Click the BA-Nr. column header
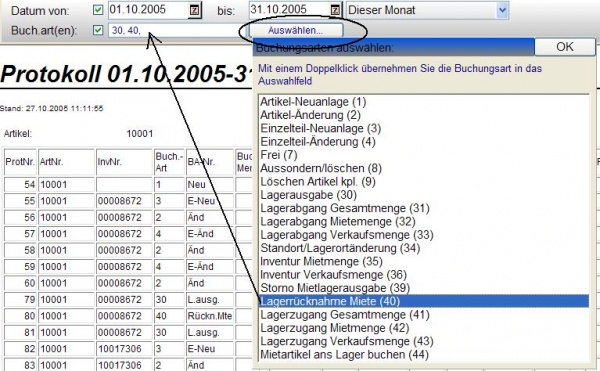 [210, 162]
